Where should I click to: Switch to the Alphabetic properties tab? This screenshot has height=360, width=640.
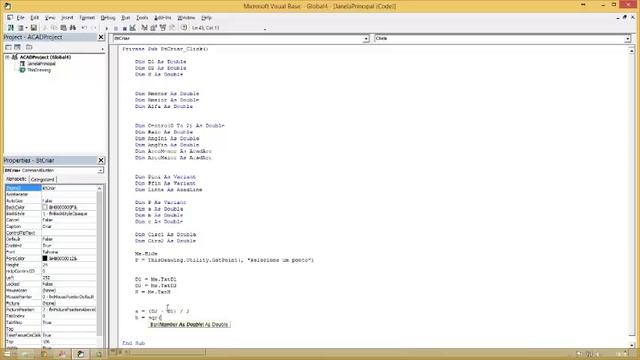pos(16,179)
